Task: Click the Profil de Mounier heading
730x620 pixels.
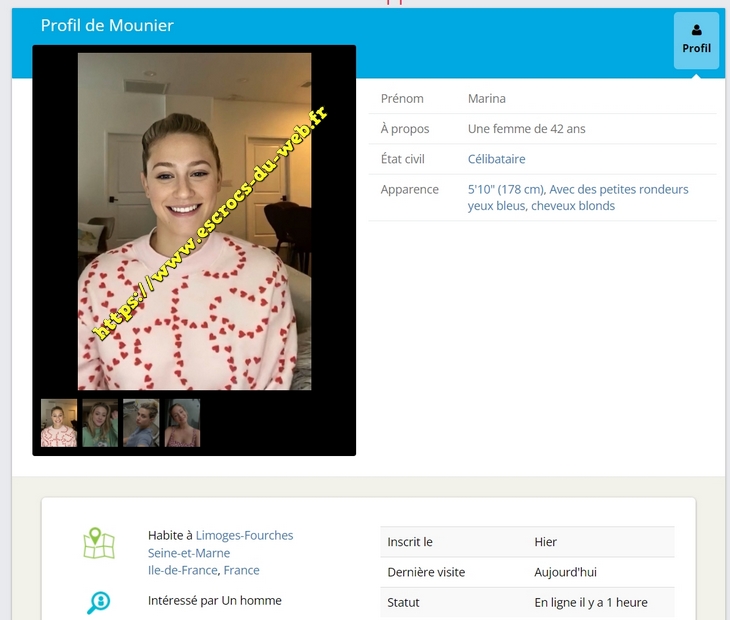Action: point(107,25)
